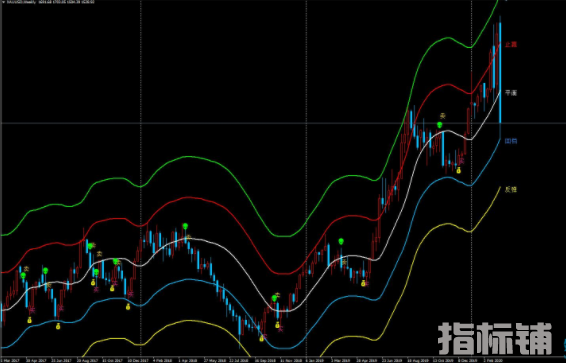566x363 pixels.
Task: Click green dot below the 2019 卖 label
Action: tap(439, 125)
